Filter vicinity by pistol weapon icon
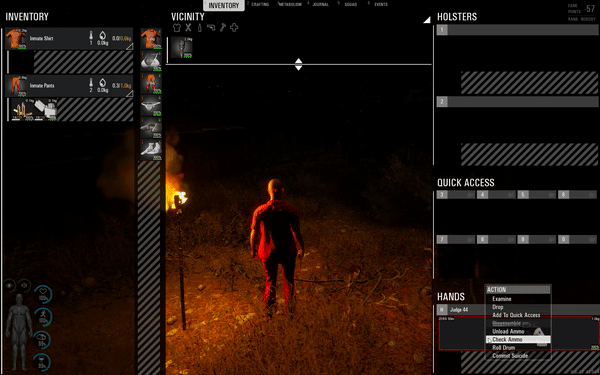The width and height of the screenshot is (600, 375). coord(211,28)
